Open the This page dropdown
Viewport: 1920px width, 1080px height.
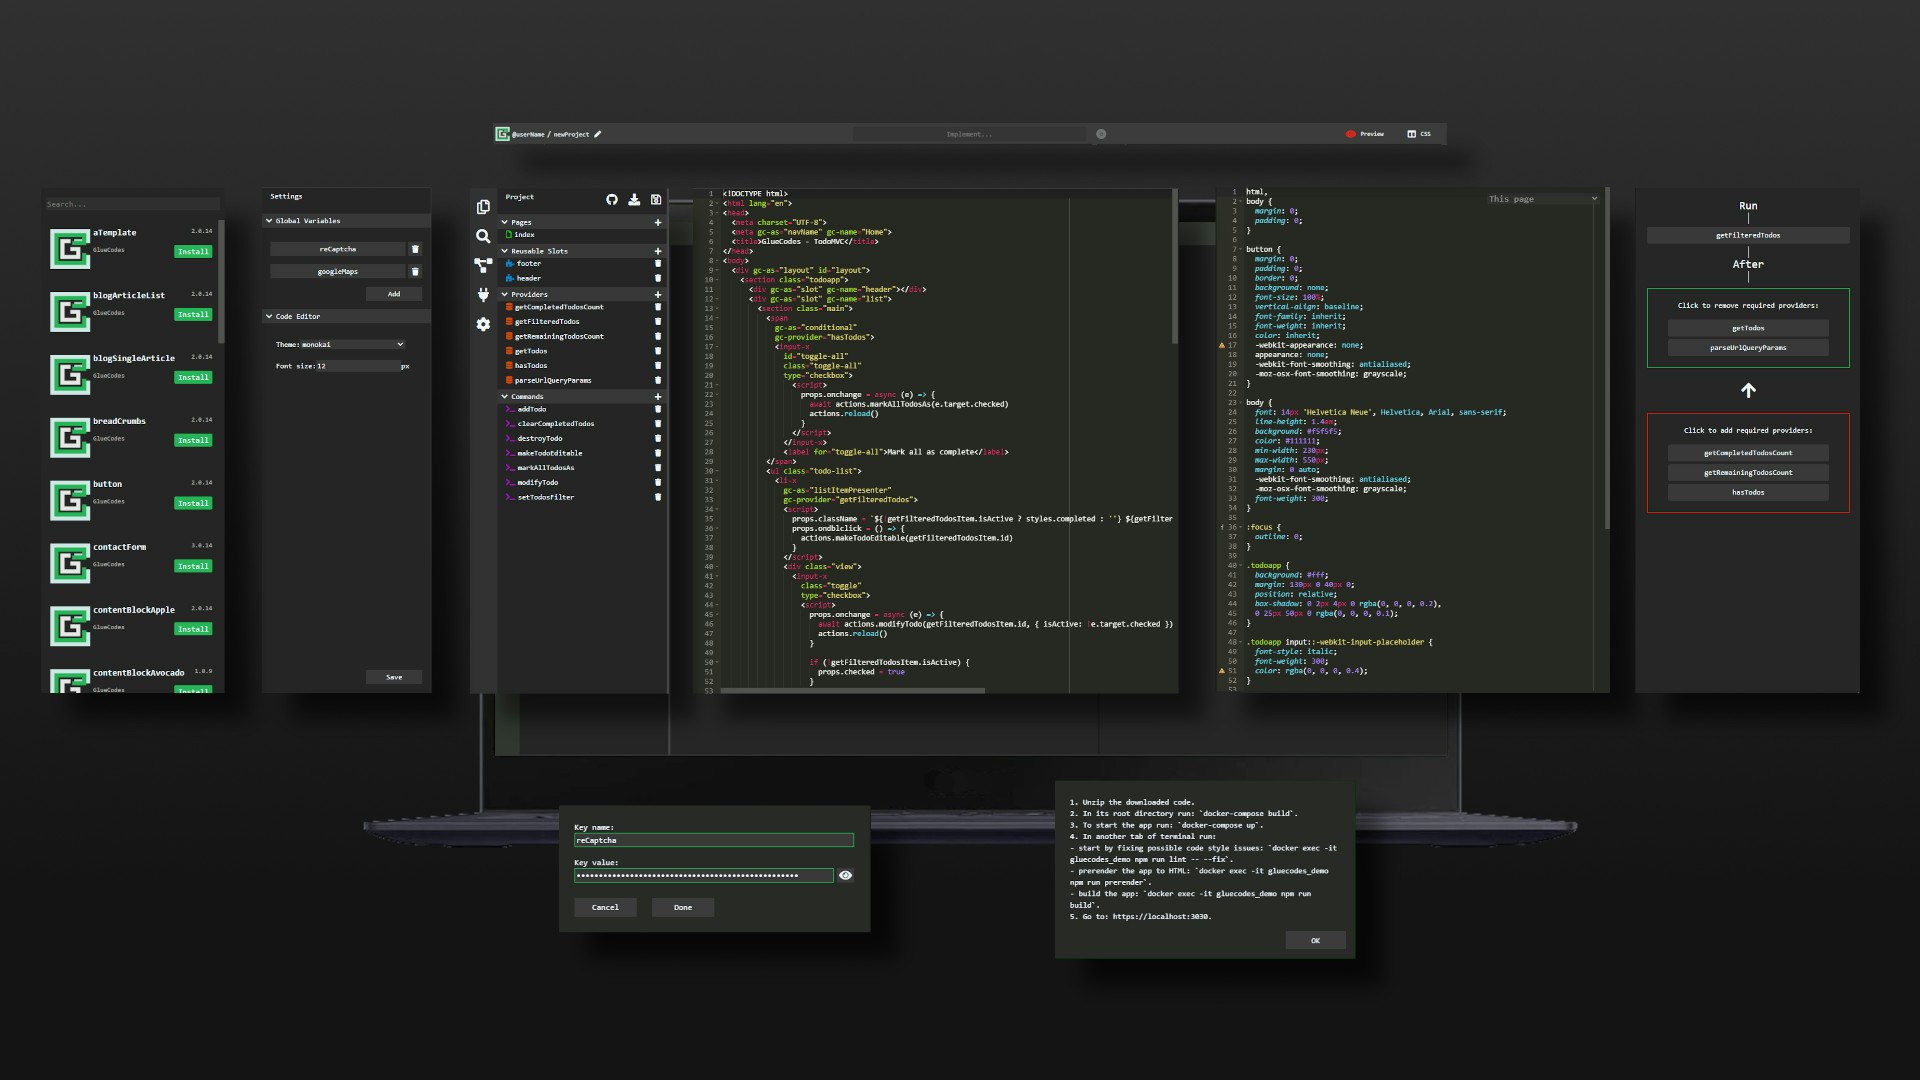point(1542,199)
